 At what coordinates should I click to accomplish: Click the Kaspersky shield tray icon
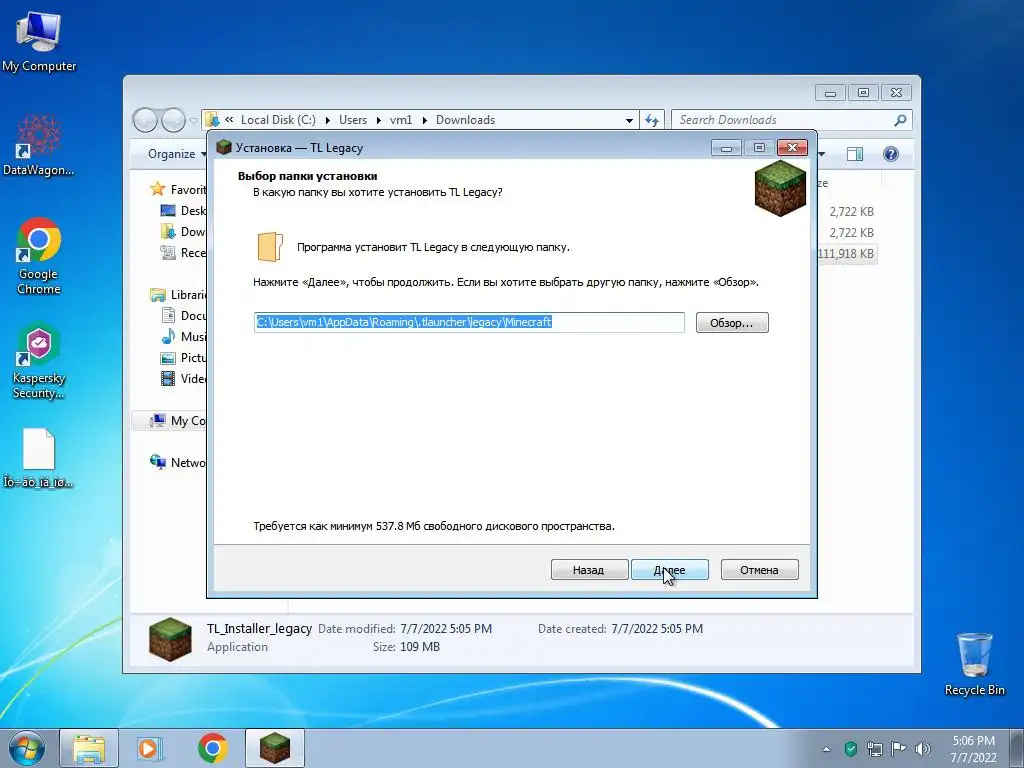click(x=850, y=748)
